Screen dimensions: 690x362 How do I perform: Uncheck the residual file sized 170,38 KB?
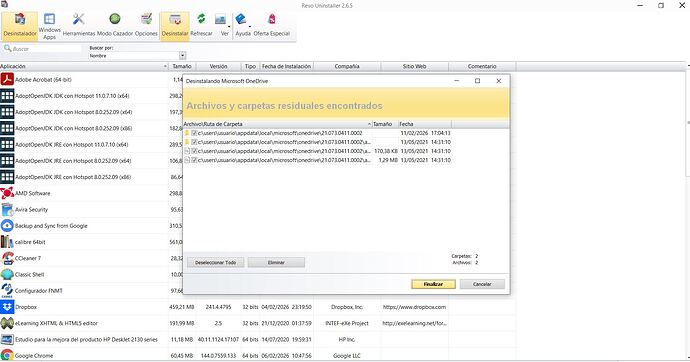tap(194, 151)
